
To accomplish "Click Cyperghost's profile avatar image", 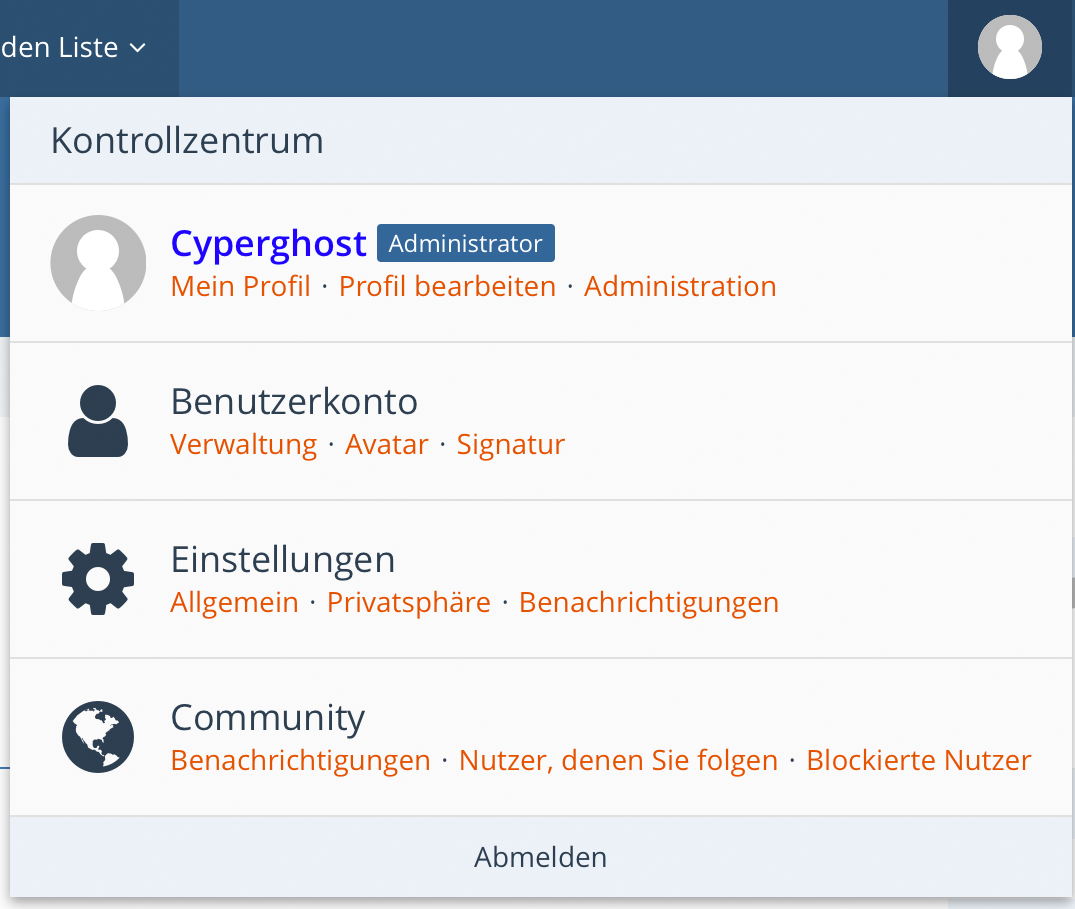I will click(x=98, y=262).
